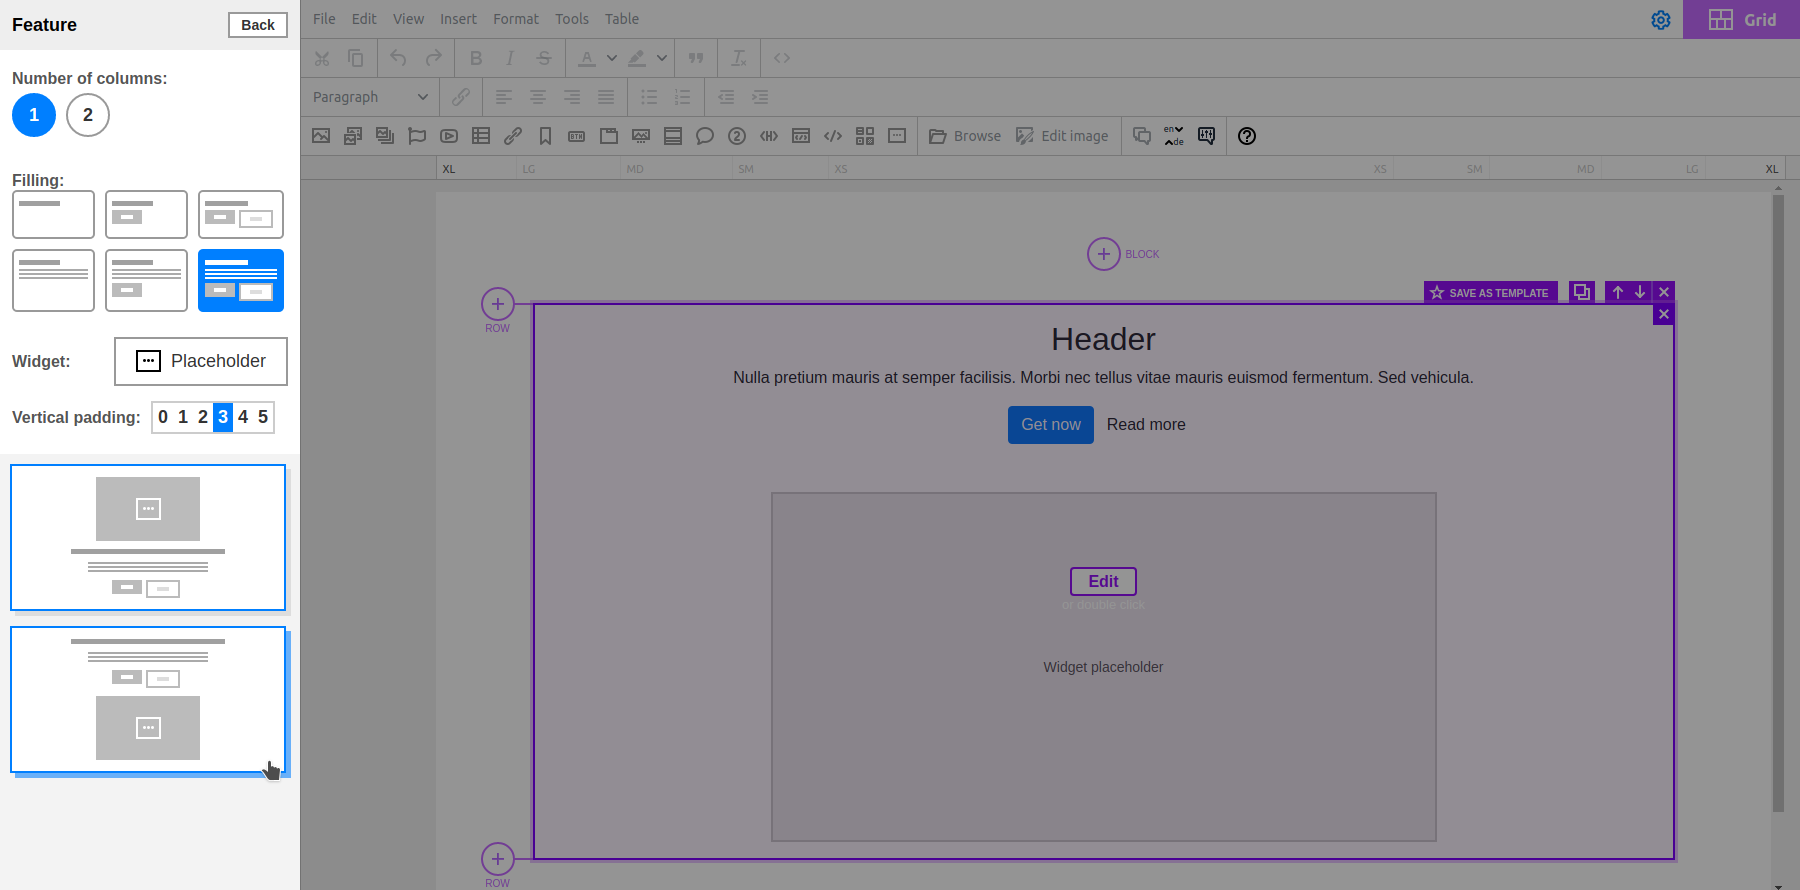This screenshot has height=890, width=1800.
Task: Set vertical padding to 0
Action: click(163, 417)
